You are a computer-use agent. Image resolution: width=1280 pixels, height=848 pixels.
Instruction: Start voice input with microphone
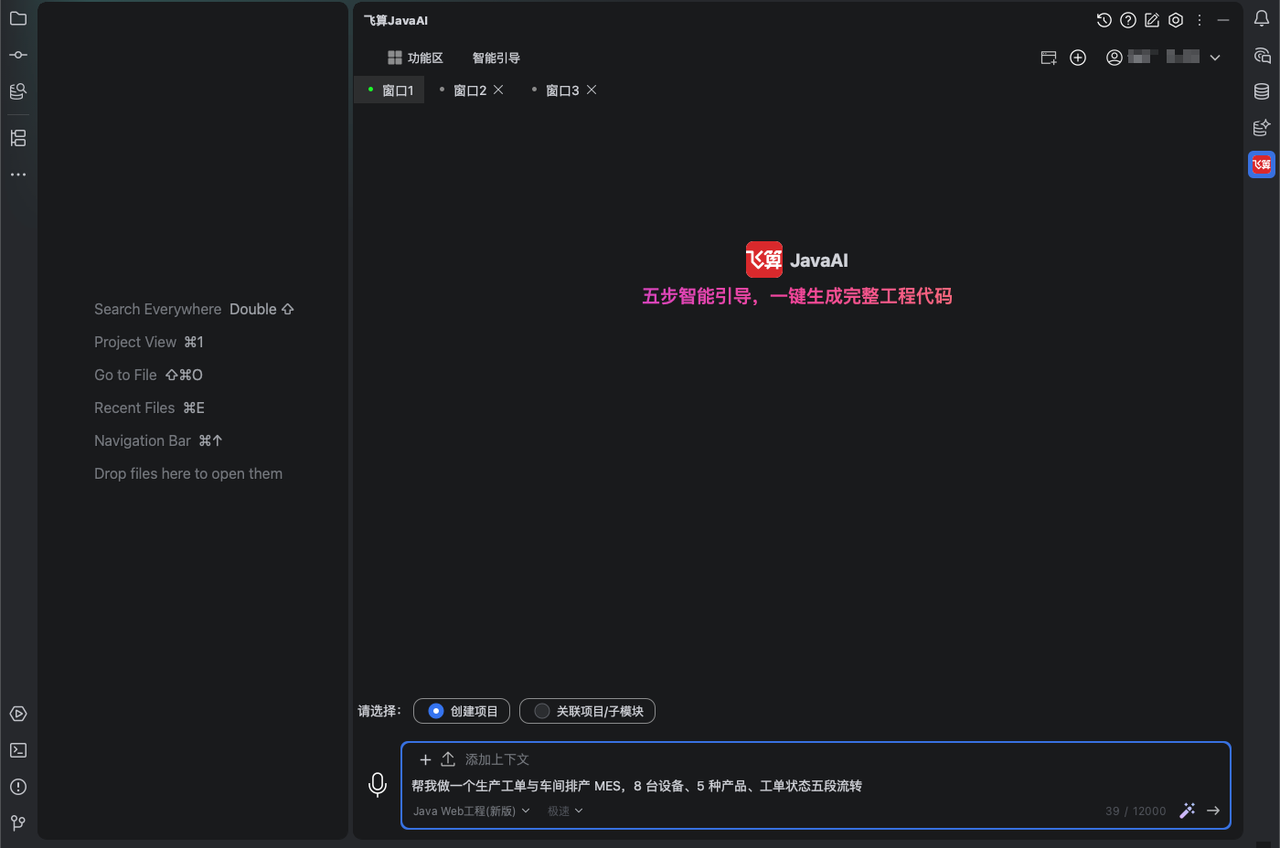(377, 785)
